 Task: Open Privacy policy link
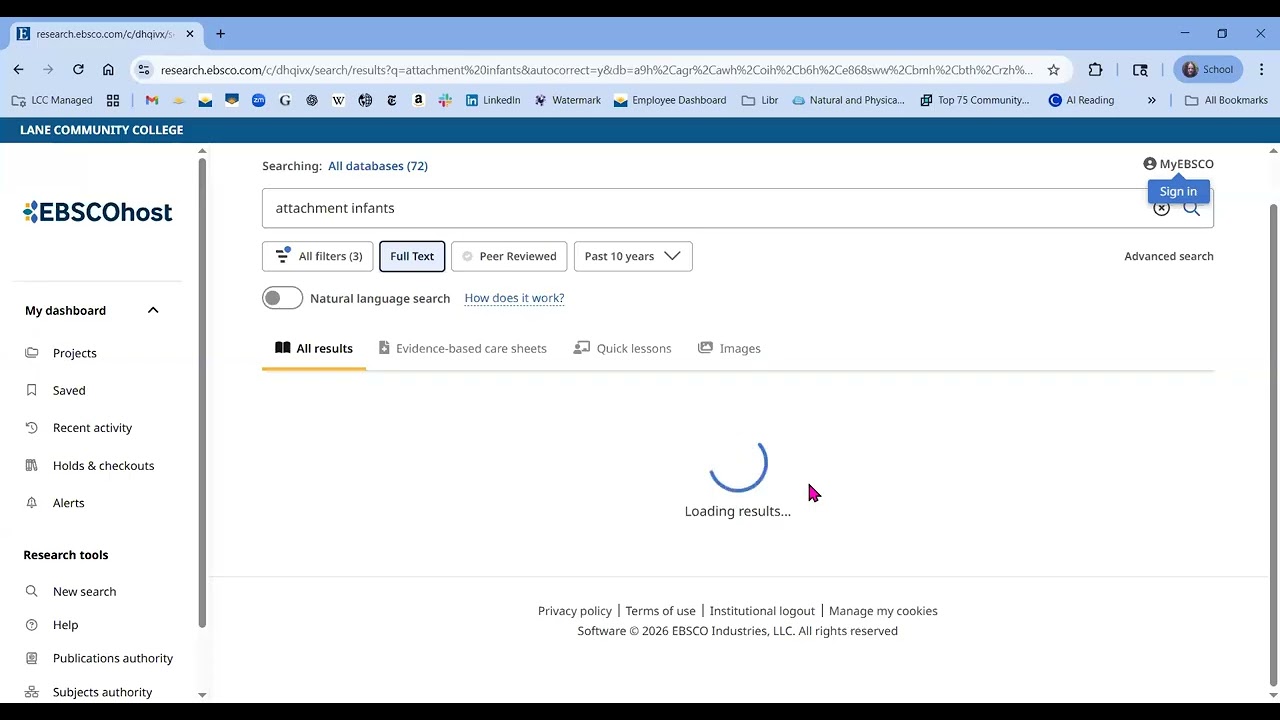[574, 611]
